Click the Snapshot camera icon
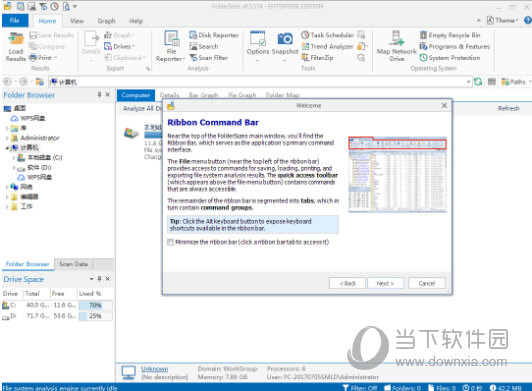 click(x=285, y=39)
